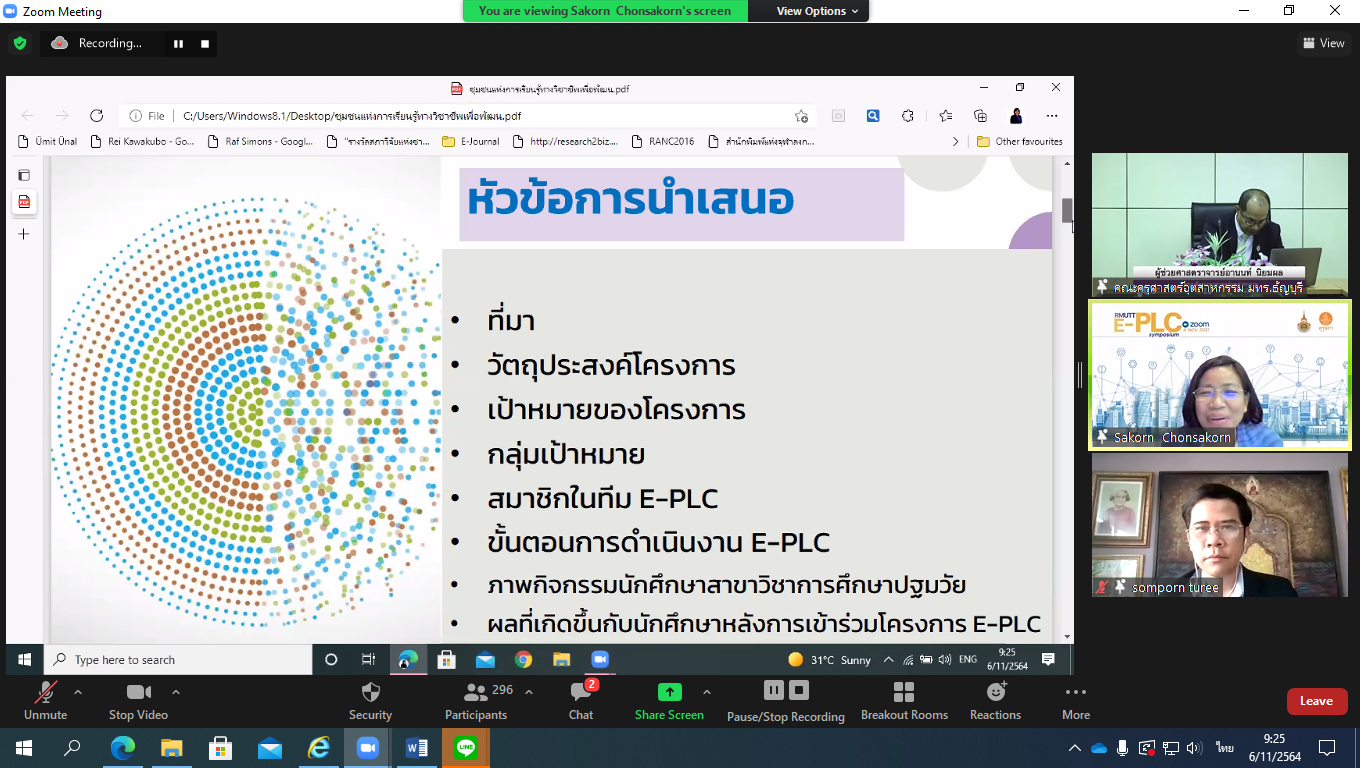Click tab actions icon atop Edge sidebar
Viewport: 1360px width, 768px height.
click(x=24, y=175)
